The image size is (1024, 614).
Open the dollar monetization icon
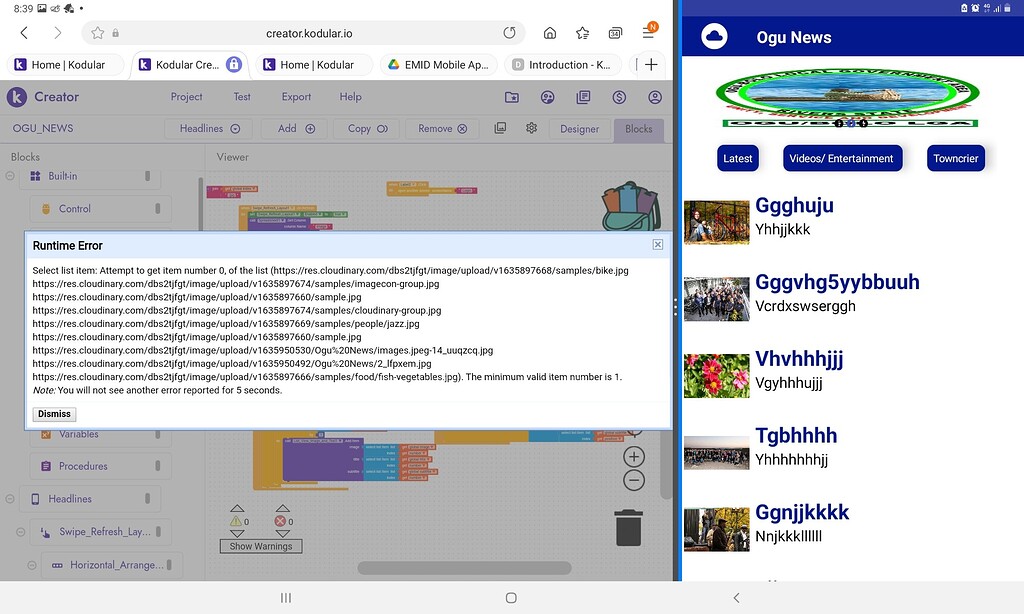(x=619, y=97)
